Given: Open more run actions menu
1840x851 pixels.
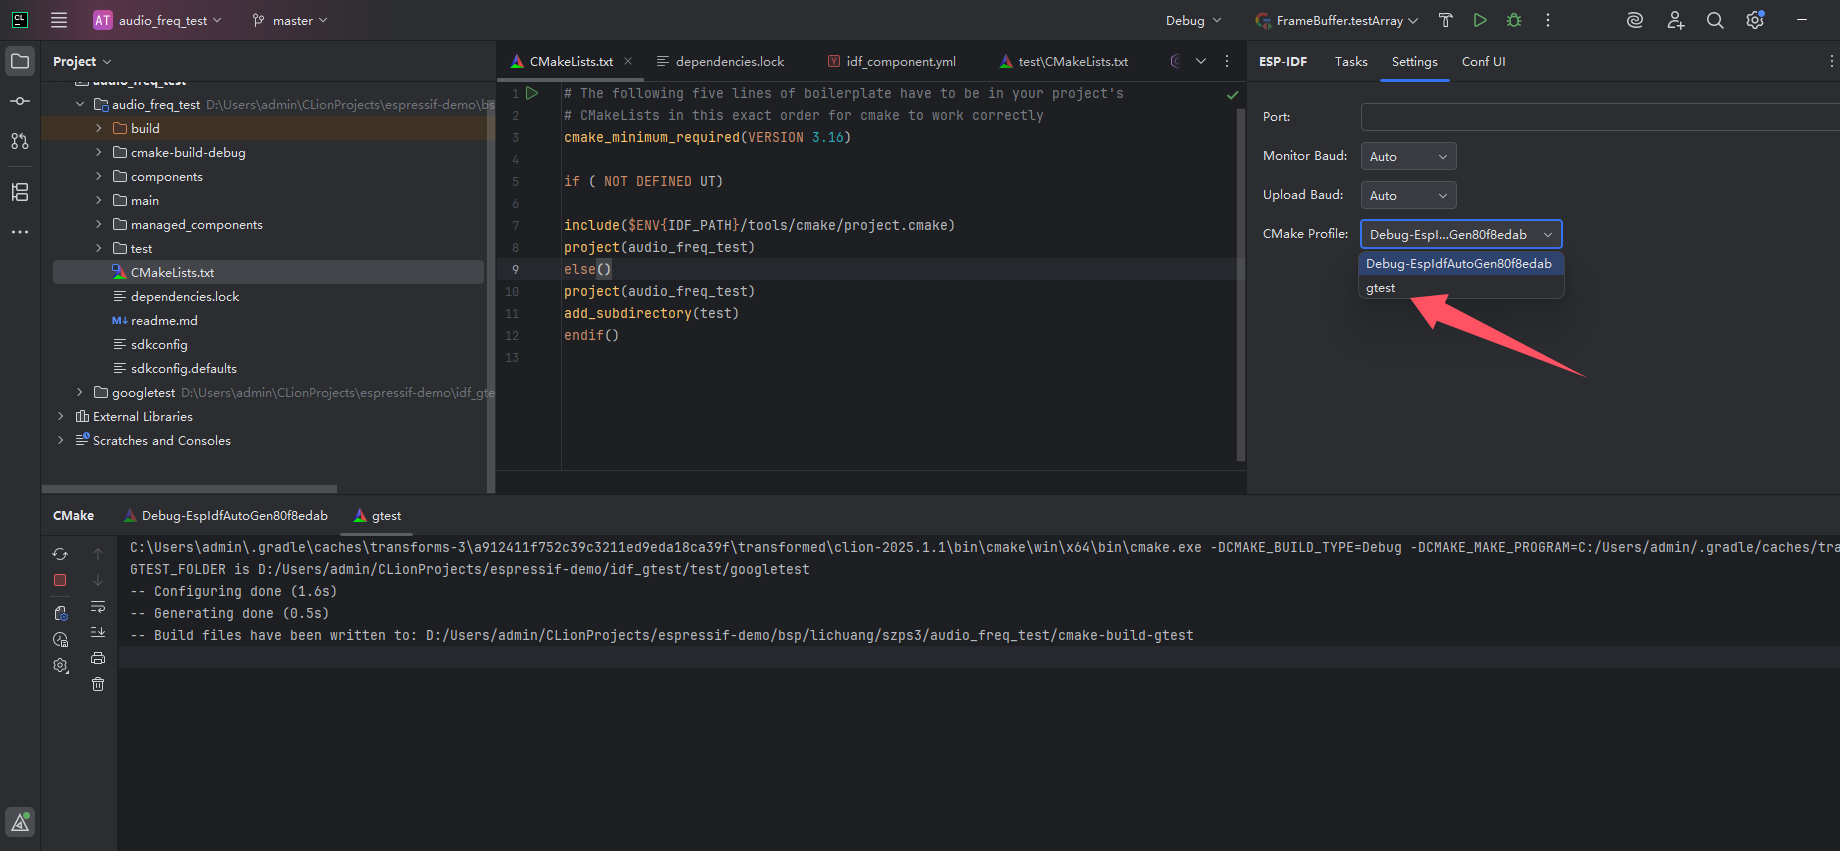Looking at the screenshot, I should pos(1548,20).
